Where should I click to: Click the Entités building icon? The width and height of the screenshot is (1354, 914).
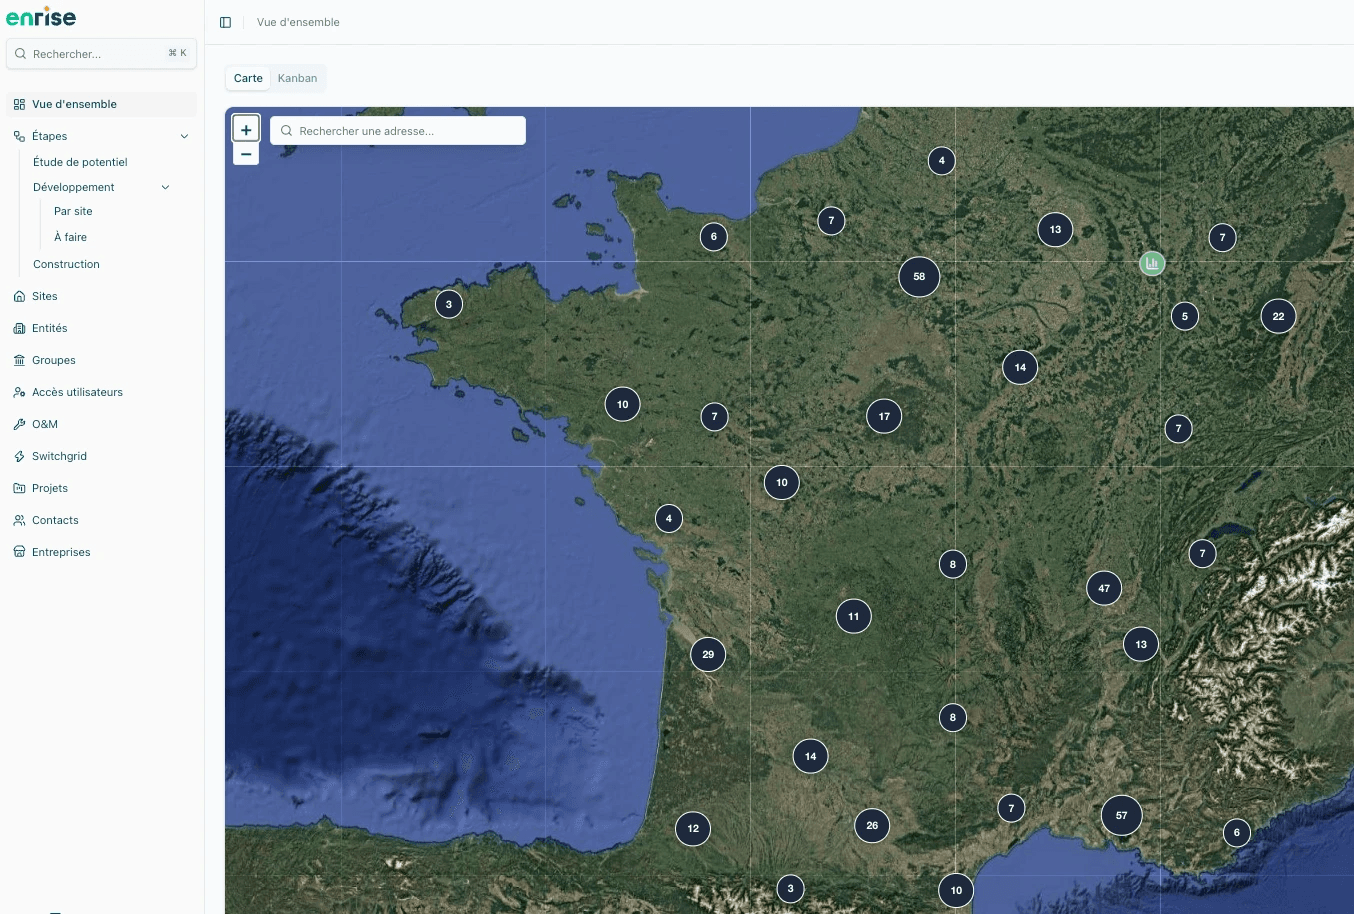point(19,328)
